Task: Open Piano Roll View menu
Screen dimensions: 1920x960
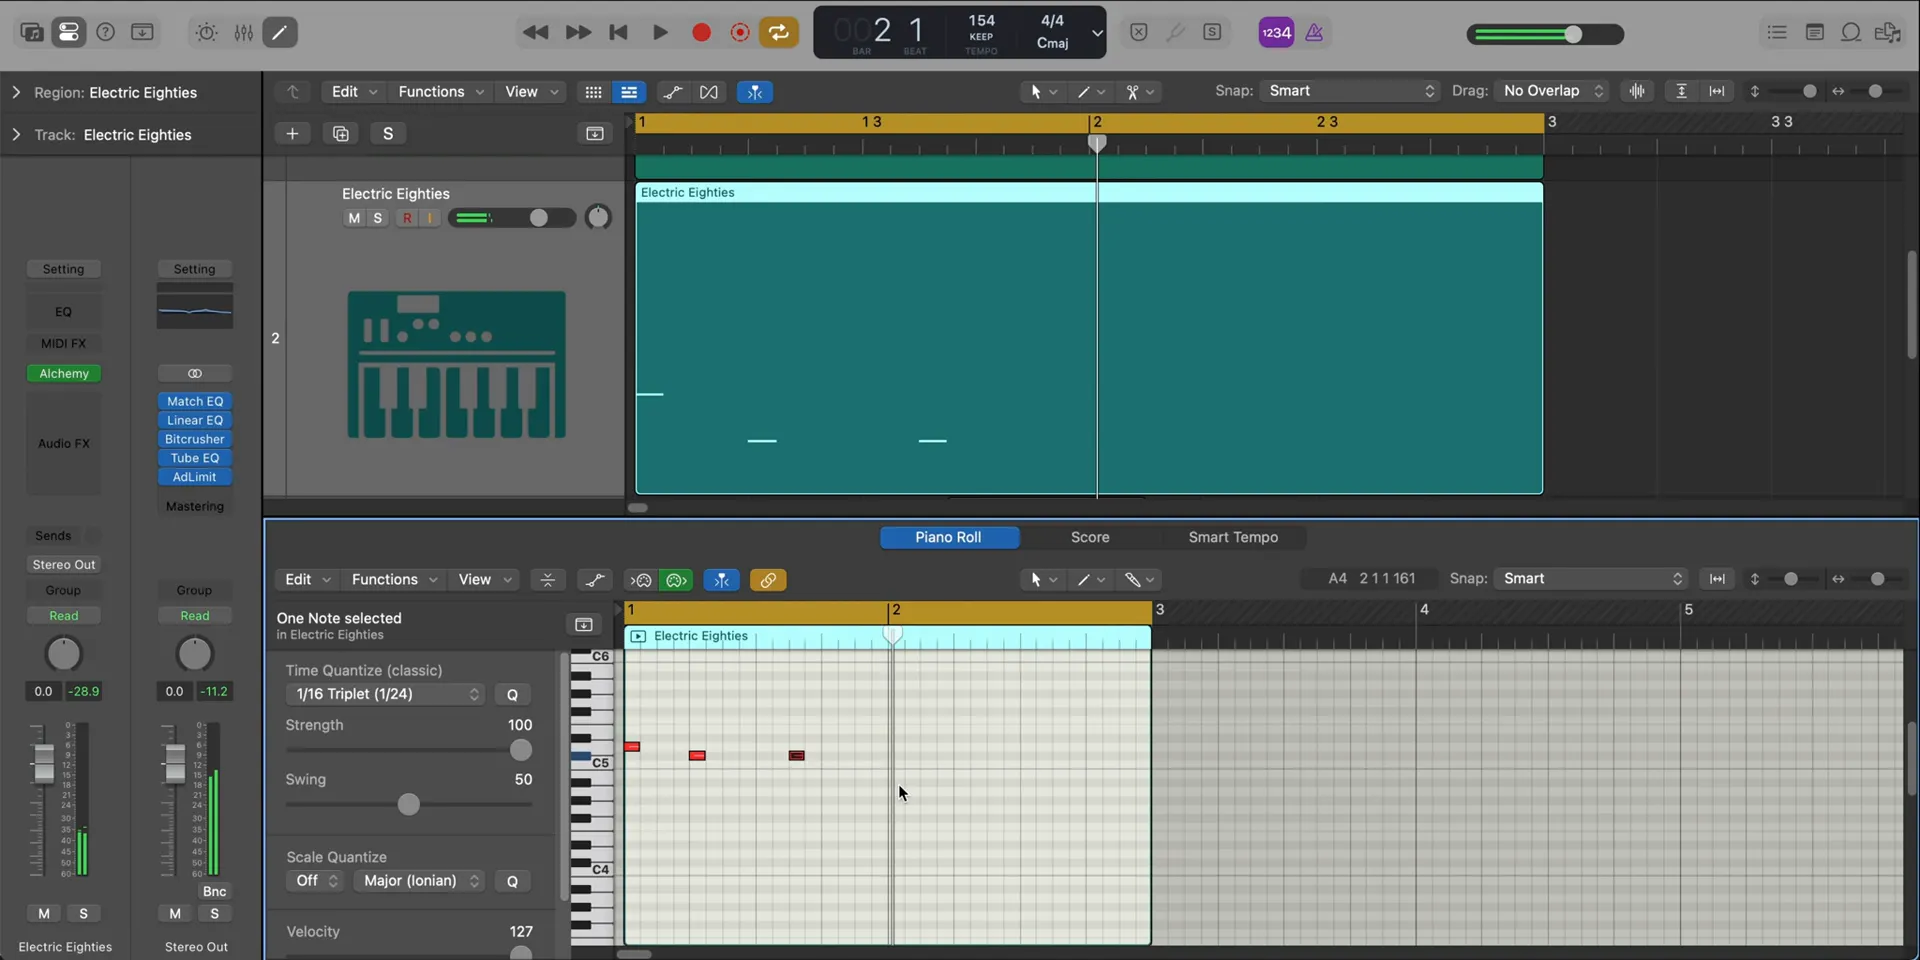Action: coord(484,579)
